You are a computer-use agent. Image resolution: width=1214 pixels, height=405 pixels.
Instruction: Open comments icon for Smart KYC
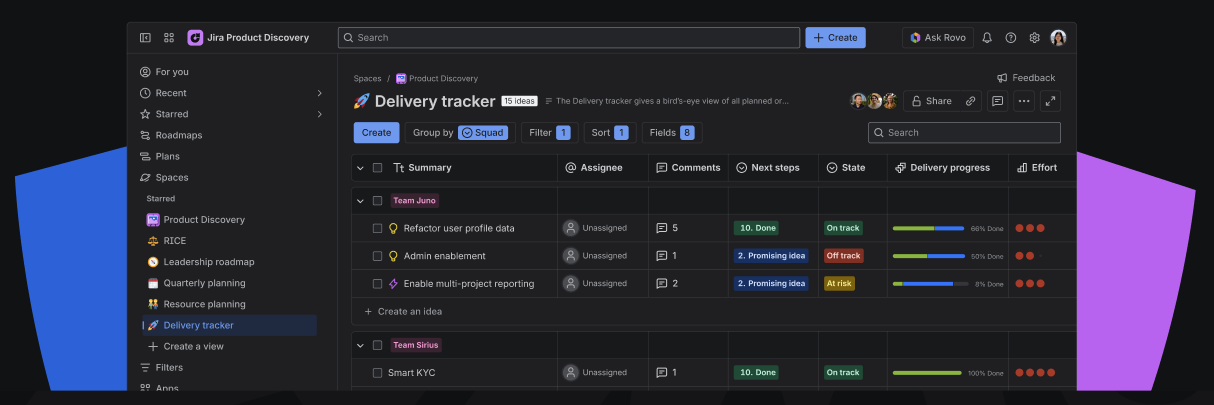[662, 373]
